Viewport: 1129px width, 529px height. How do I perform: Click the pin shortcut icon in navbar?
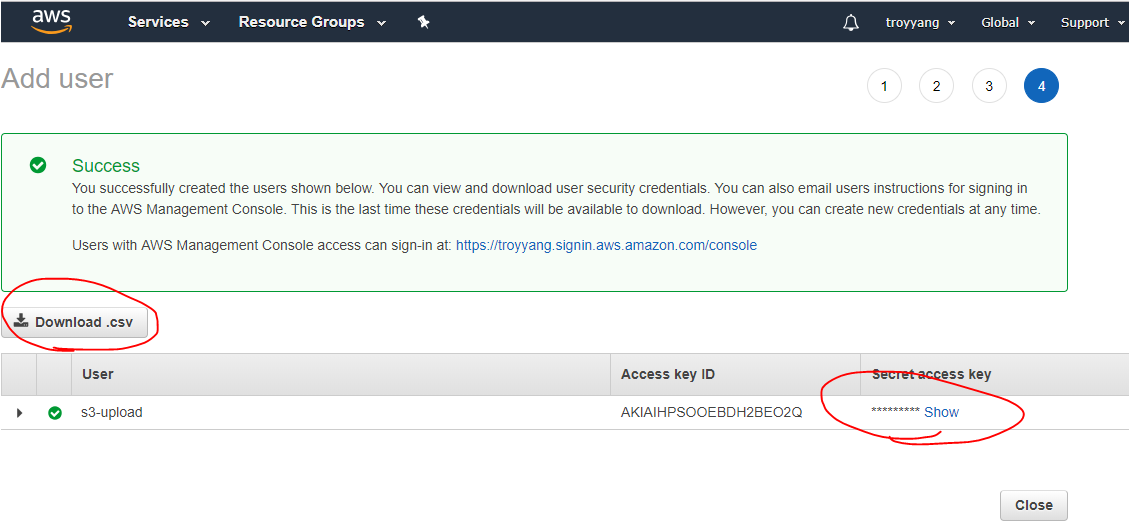click(423, 22)
